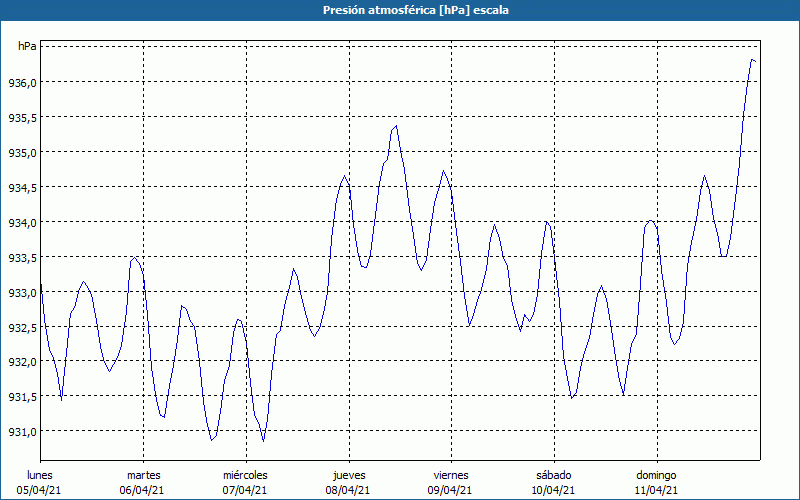Click the highest pressure peak above 936 hPa
This screenshot has width=800, height=500.
753,60
